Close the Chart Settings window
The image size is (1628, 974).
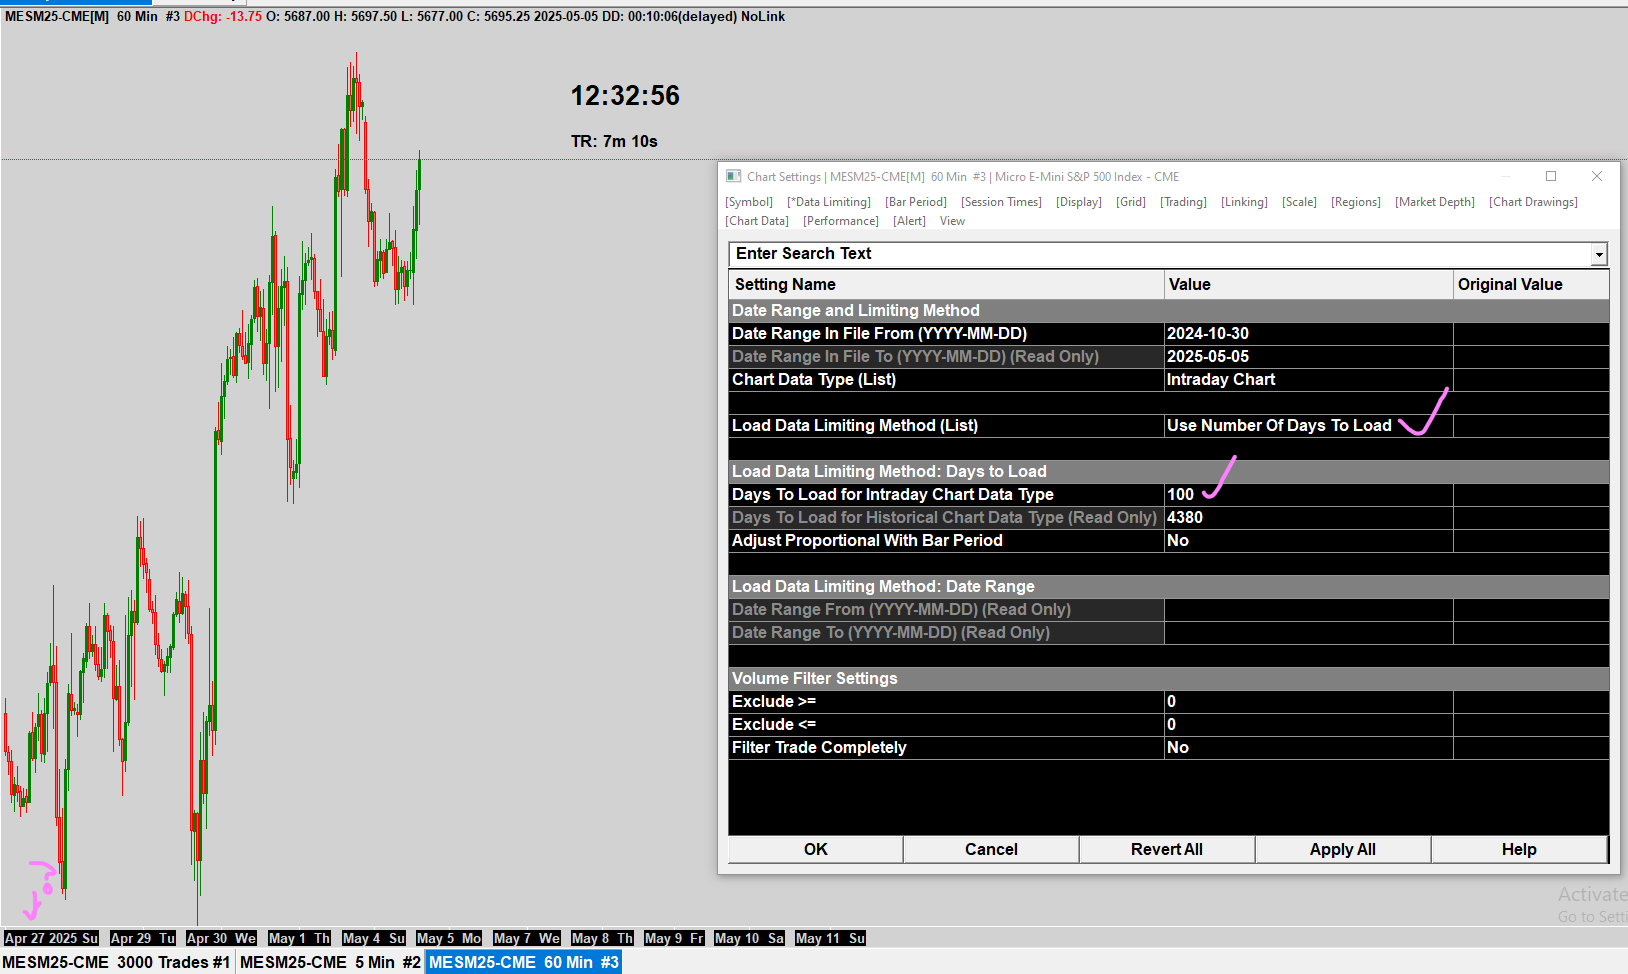coord(1597,176)
